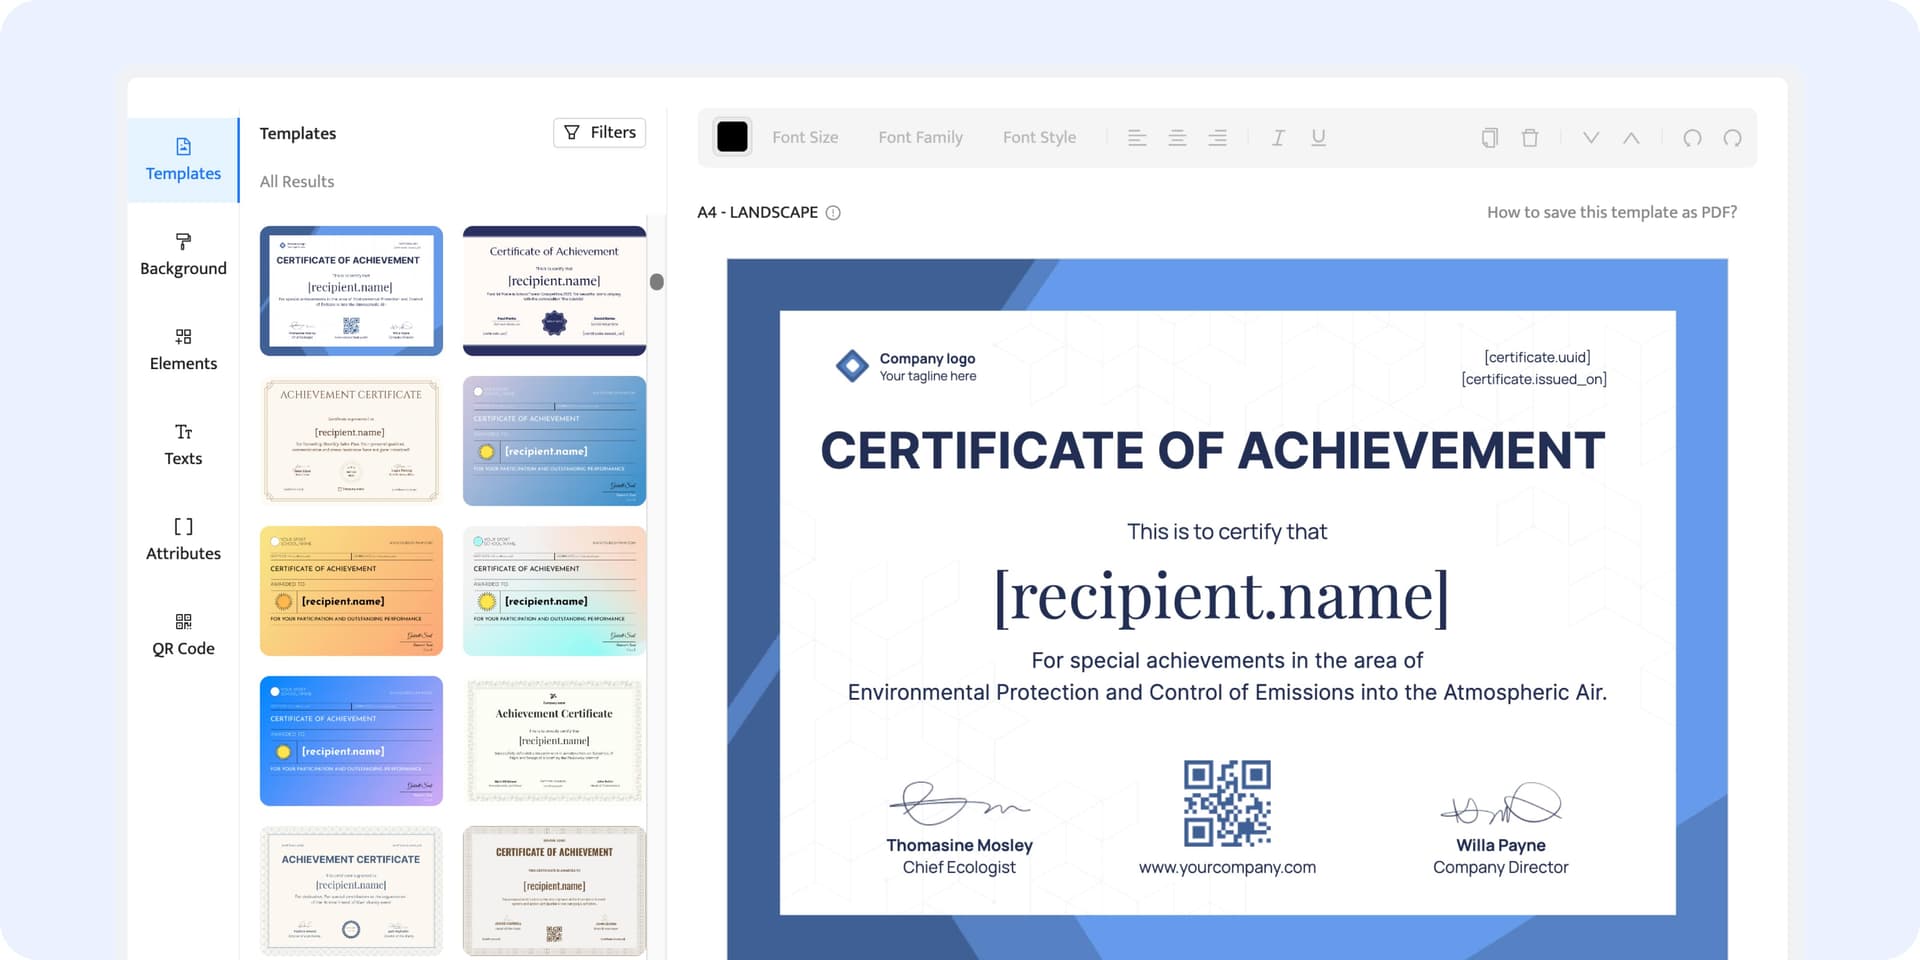
Task: Select the orange gradient certificate template
Action: 351,591
